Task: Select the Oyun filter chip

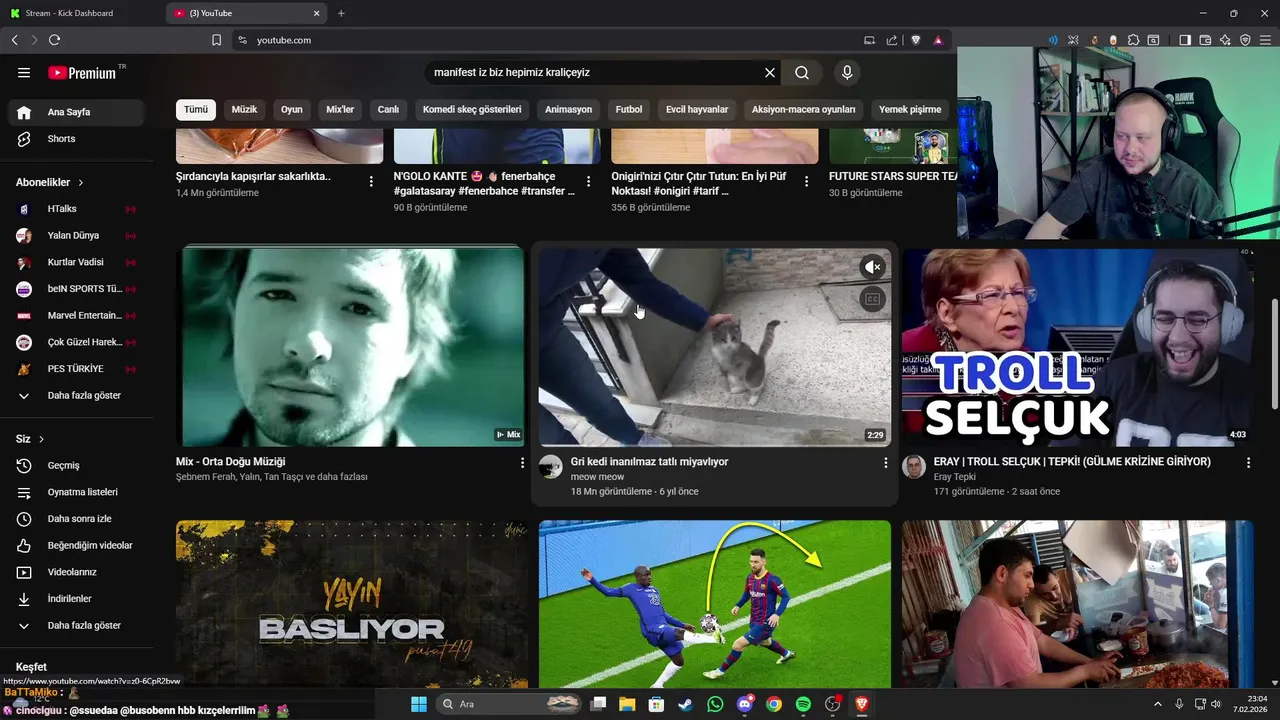Action: [292, 109]
